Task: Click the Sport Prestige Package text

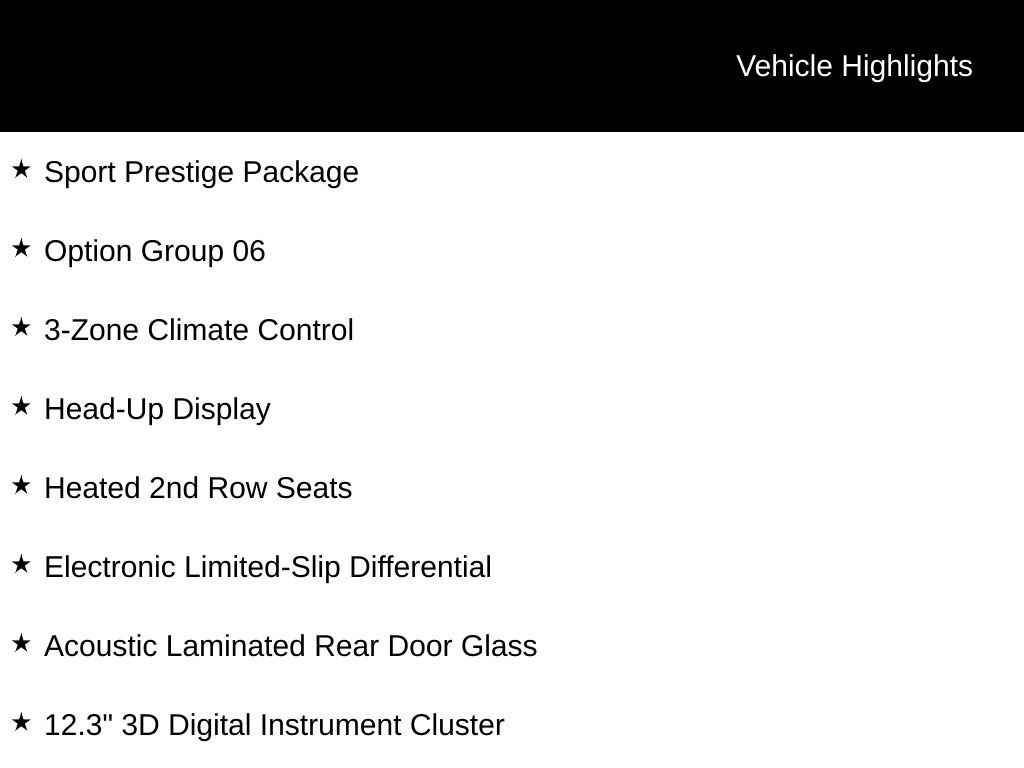Action: 201,172
